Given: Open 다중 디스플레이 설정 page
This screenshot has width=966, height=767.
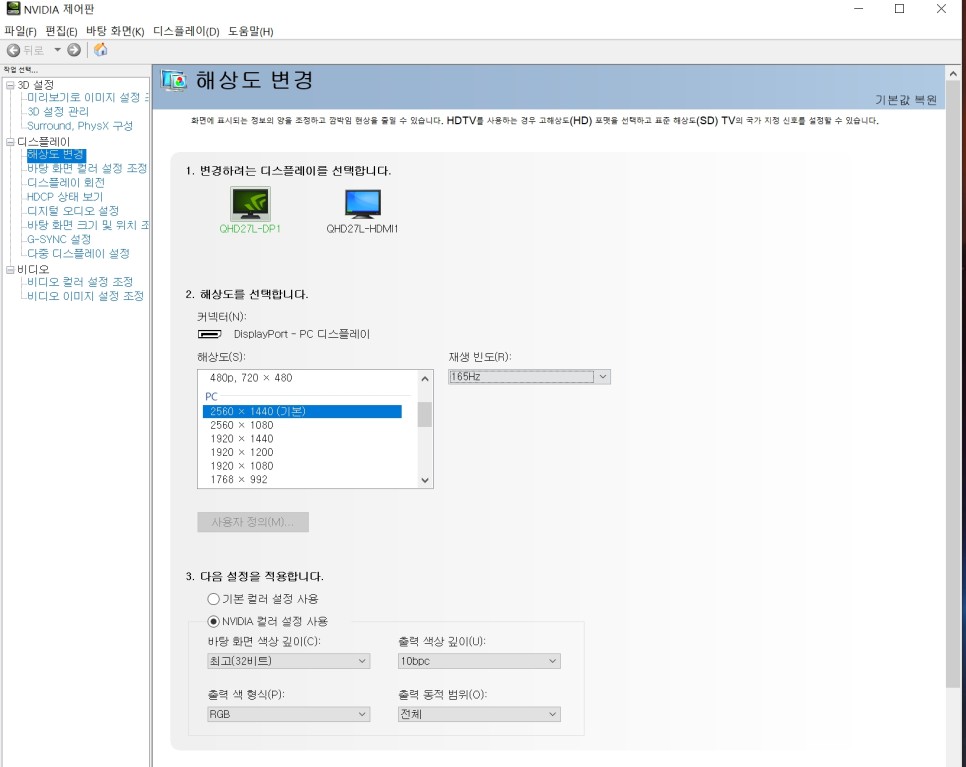Looking at the screenshot, I should pos(78,253).
